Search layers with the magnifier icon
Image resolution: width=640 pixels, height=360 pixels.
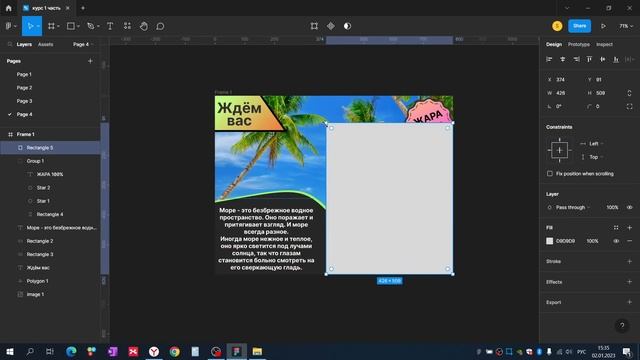tap(10, 44)
